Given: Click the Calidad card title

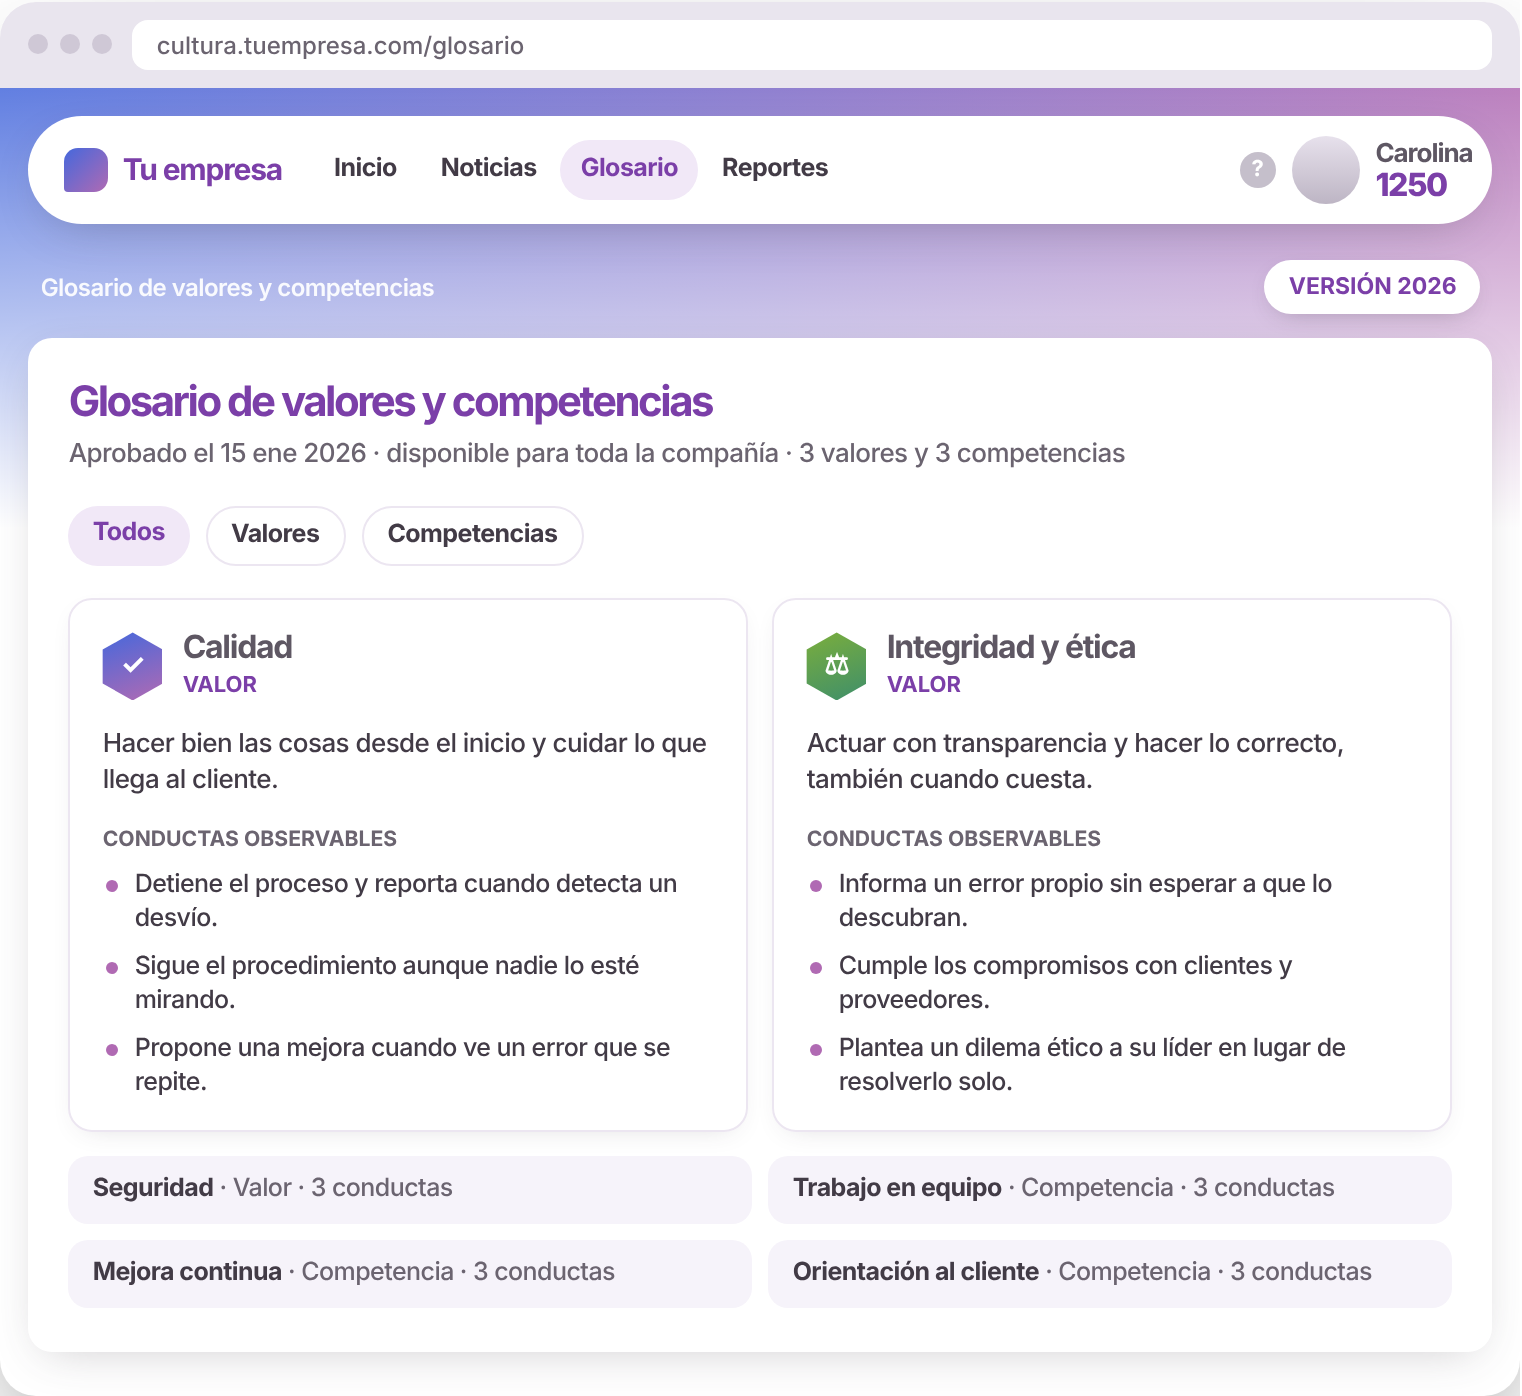Looking at the screenshot, I should (238, 647).
